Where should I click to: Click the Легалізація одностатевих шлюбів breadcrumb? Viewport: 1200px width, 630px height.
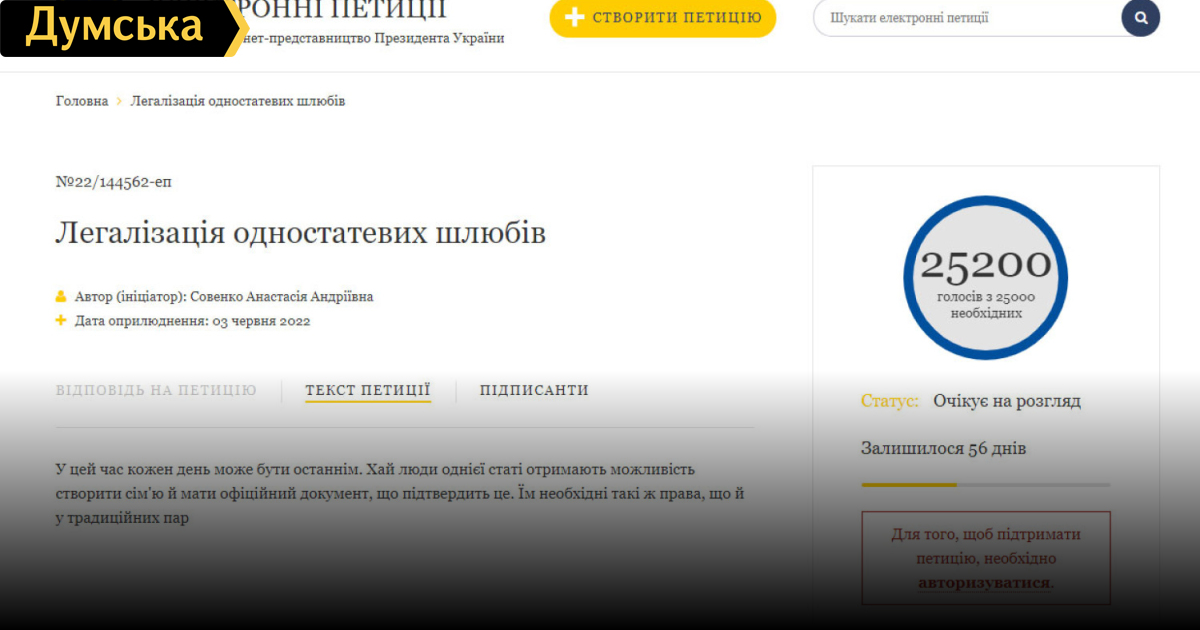click(238, 101)
